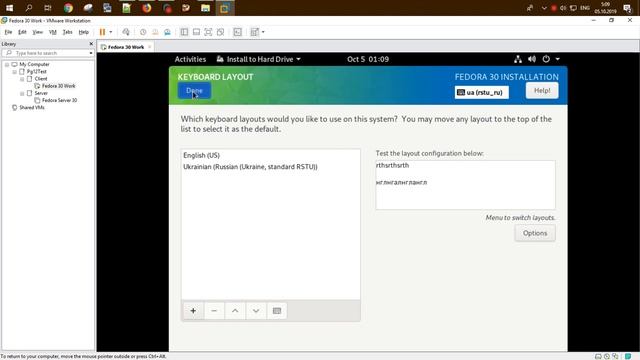Image resolution: width=640 pixels, height=360 pixels.
Task: Open File Explorer from the taskbar
Action: pos(205,8)
